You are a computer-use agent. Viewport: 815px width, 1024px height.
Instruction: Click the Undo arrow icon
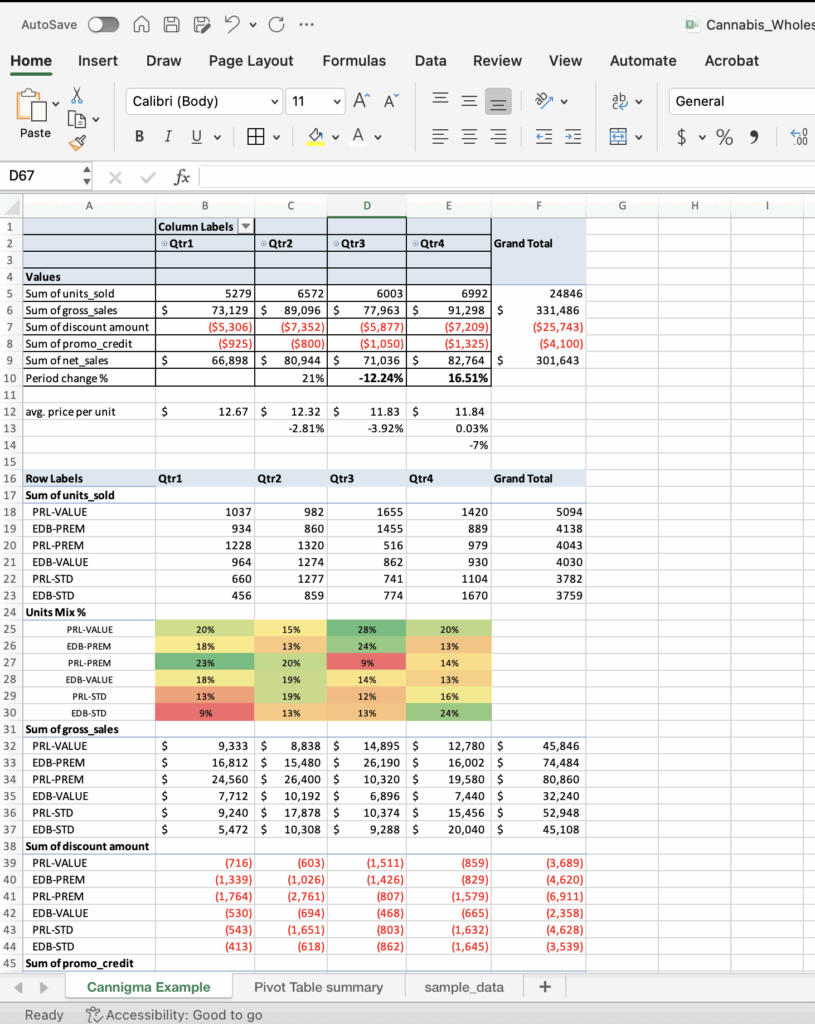232,24
